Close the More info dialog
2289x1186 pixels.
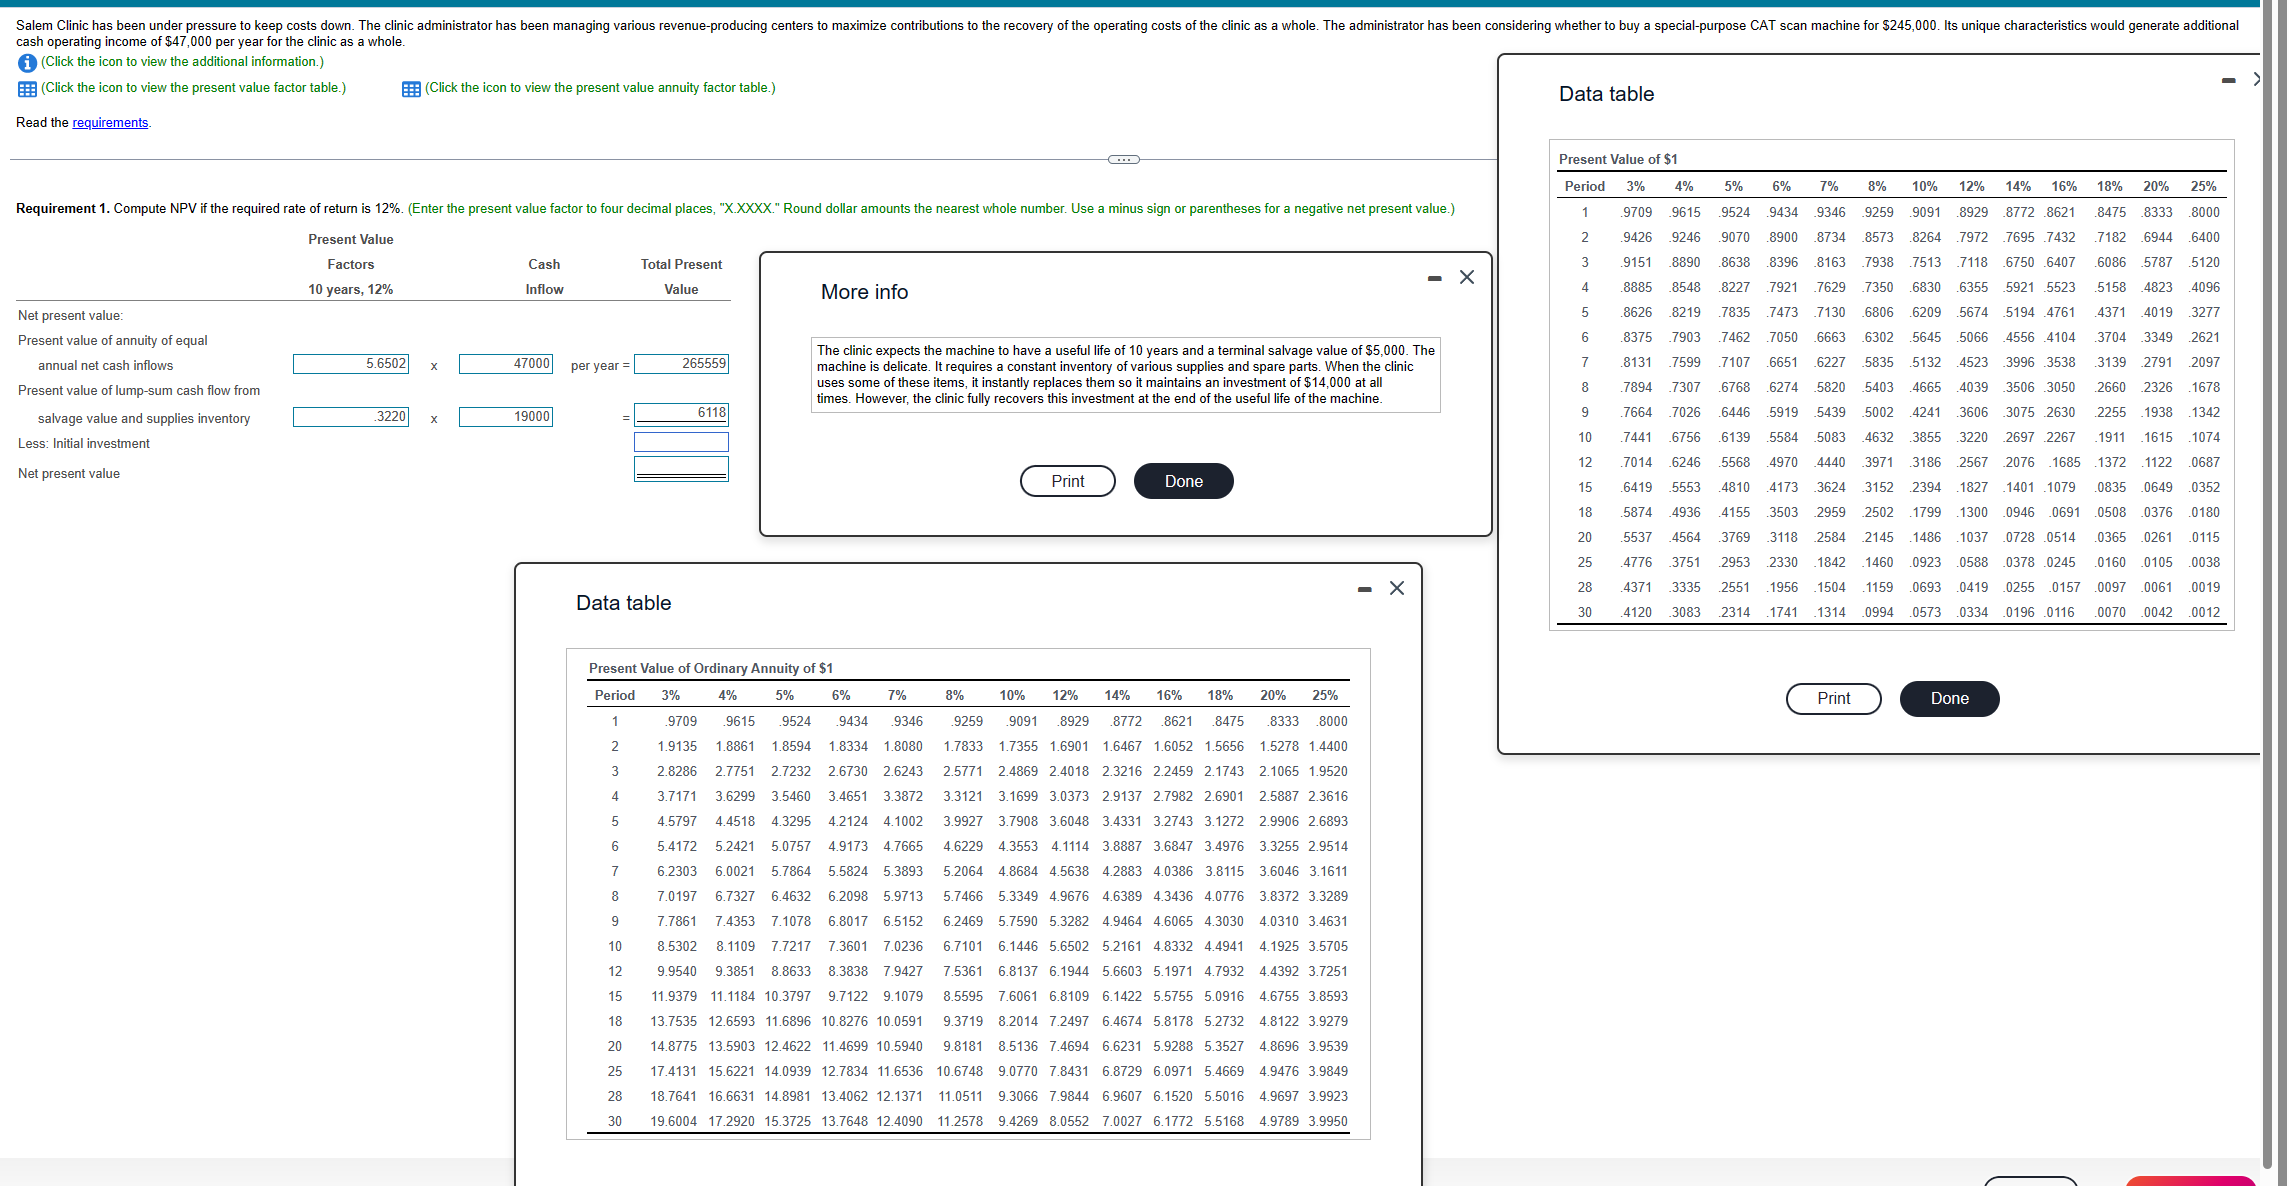pos(1467,277)
